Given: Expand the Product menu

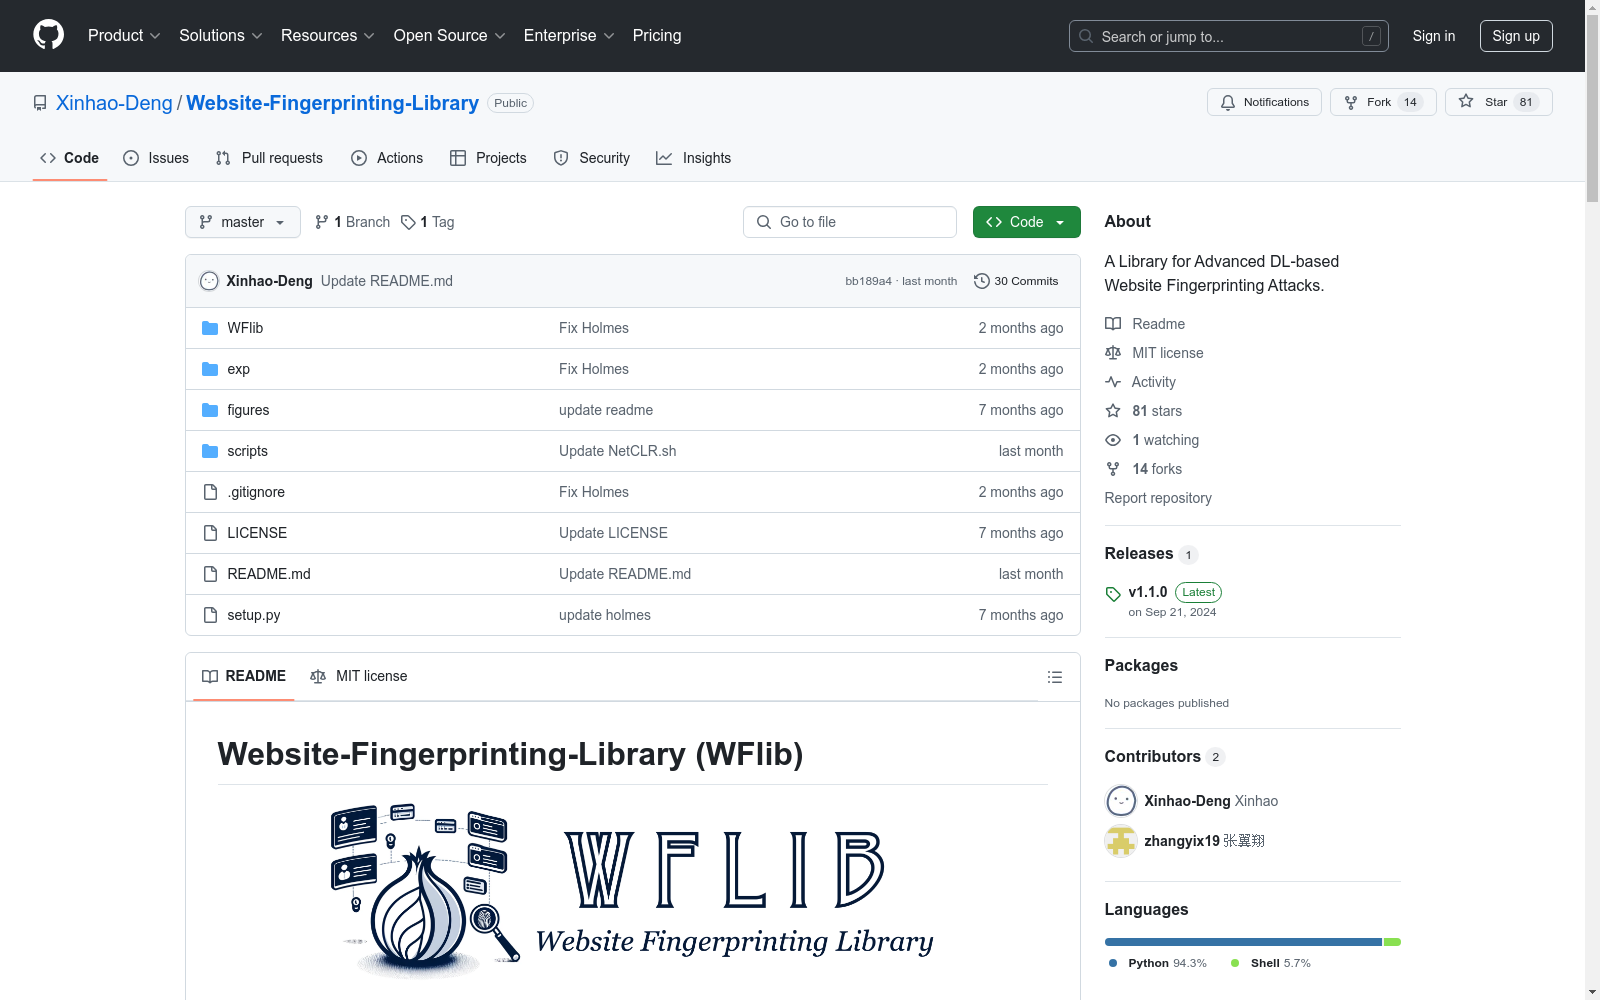Looking at the screenshot, I should (124, 35).
